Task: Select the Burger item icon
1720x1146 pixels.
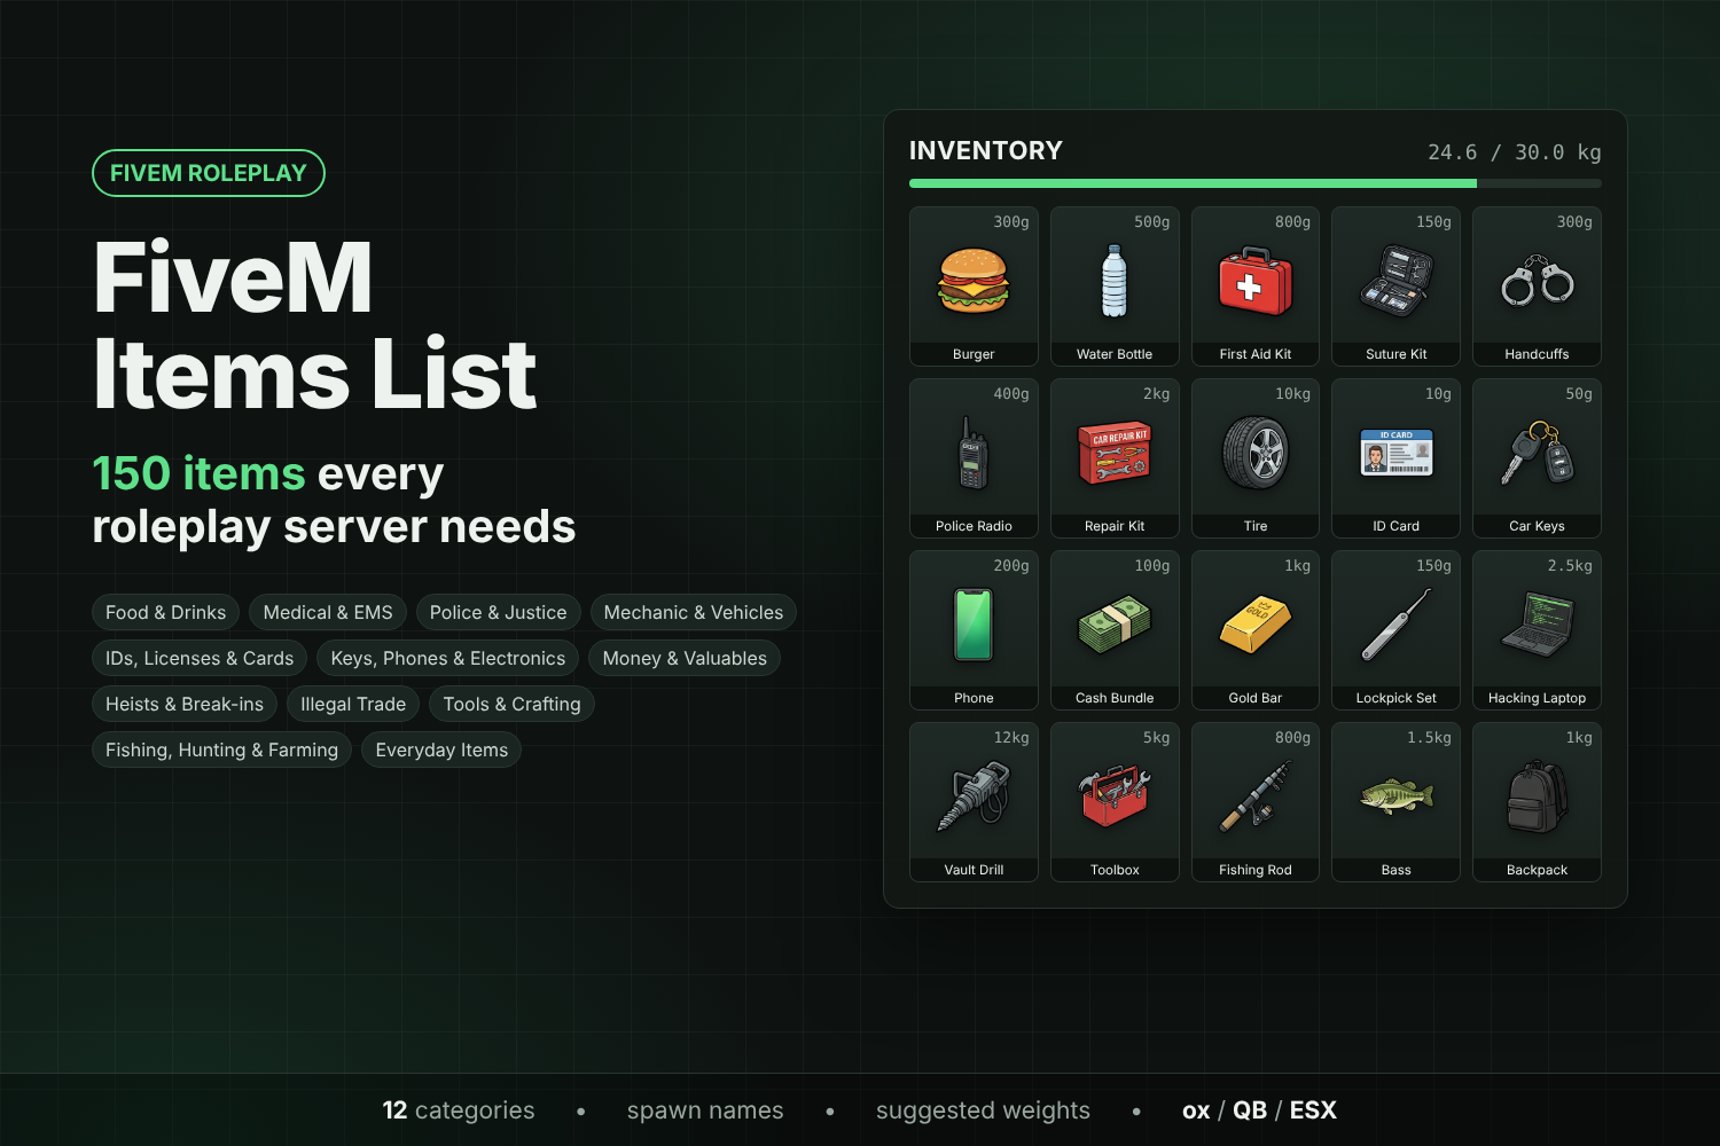Action: tap(973, 283)
